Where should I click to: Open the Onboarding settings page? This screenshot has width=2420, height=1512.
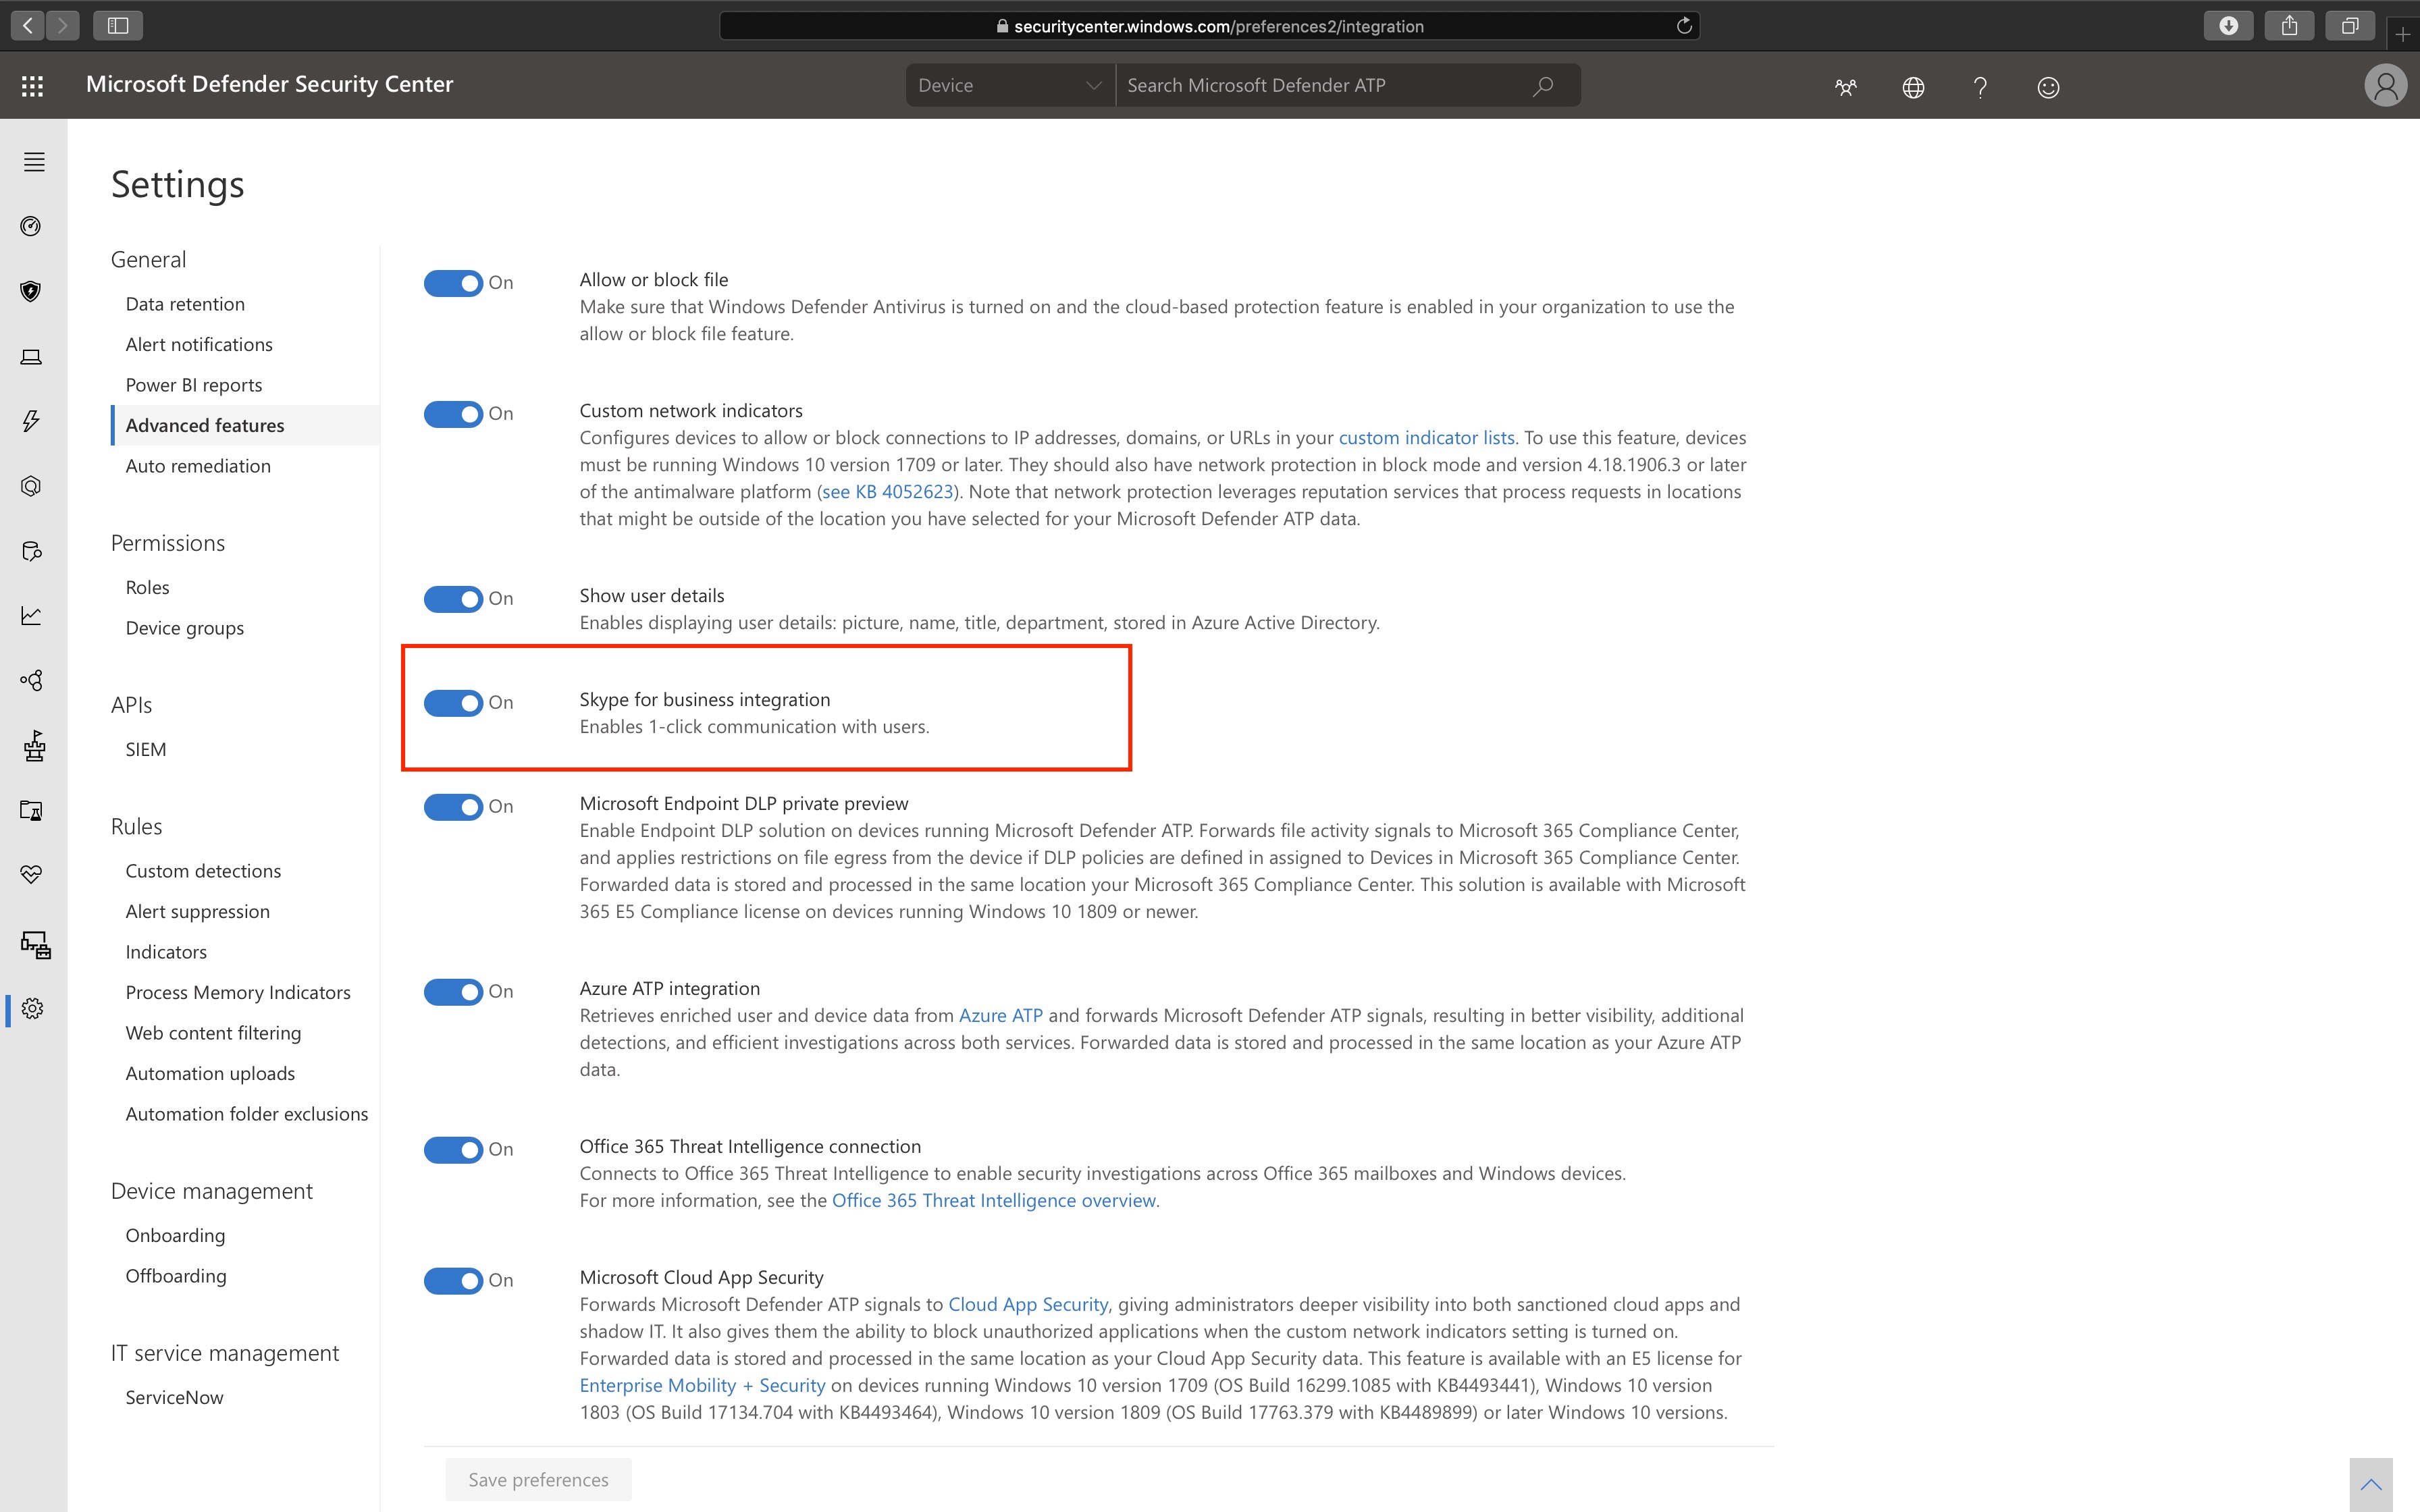(x=175, y=1235)
